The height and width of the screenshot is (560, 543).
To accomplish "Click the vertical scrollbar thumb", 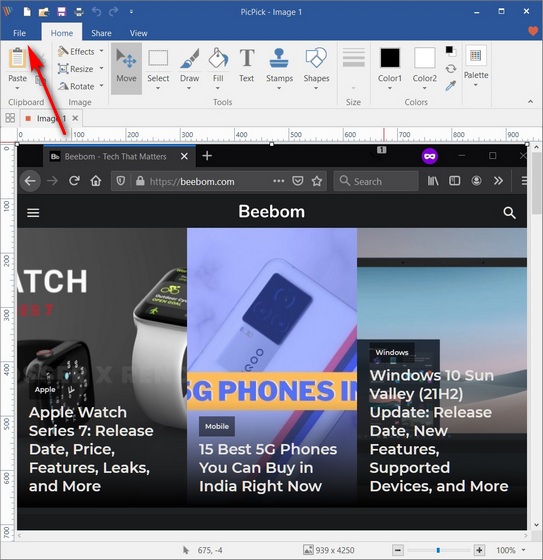I will [536, 183].
